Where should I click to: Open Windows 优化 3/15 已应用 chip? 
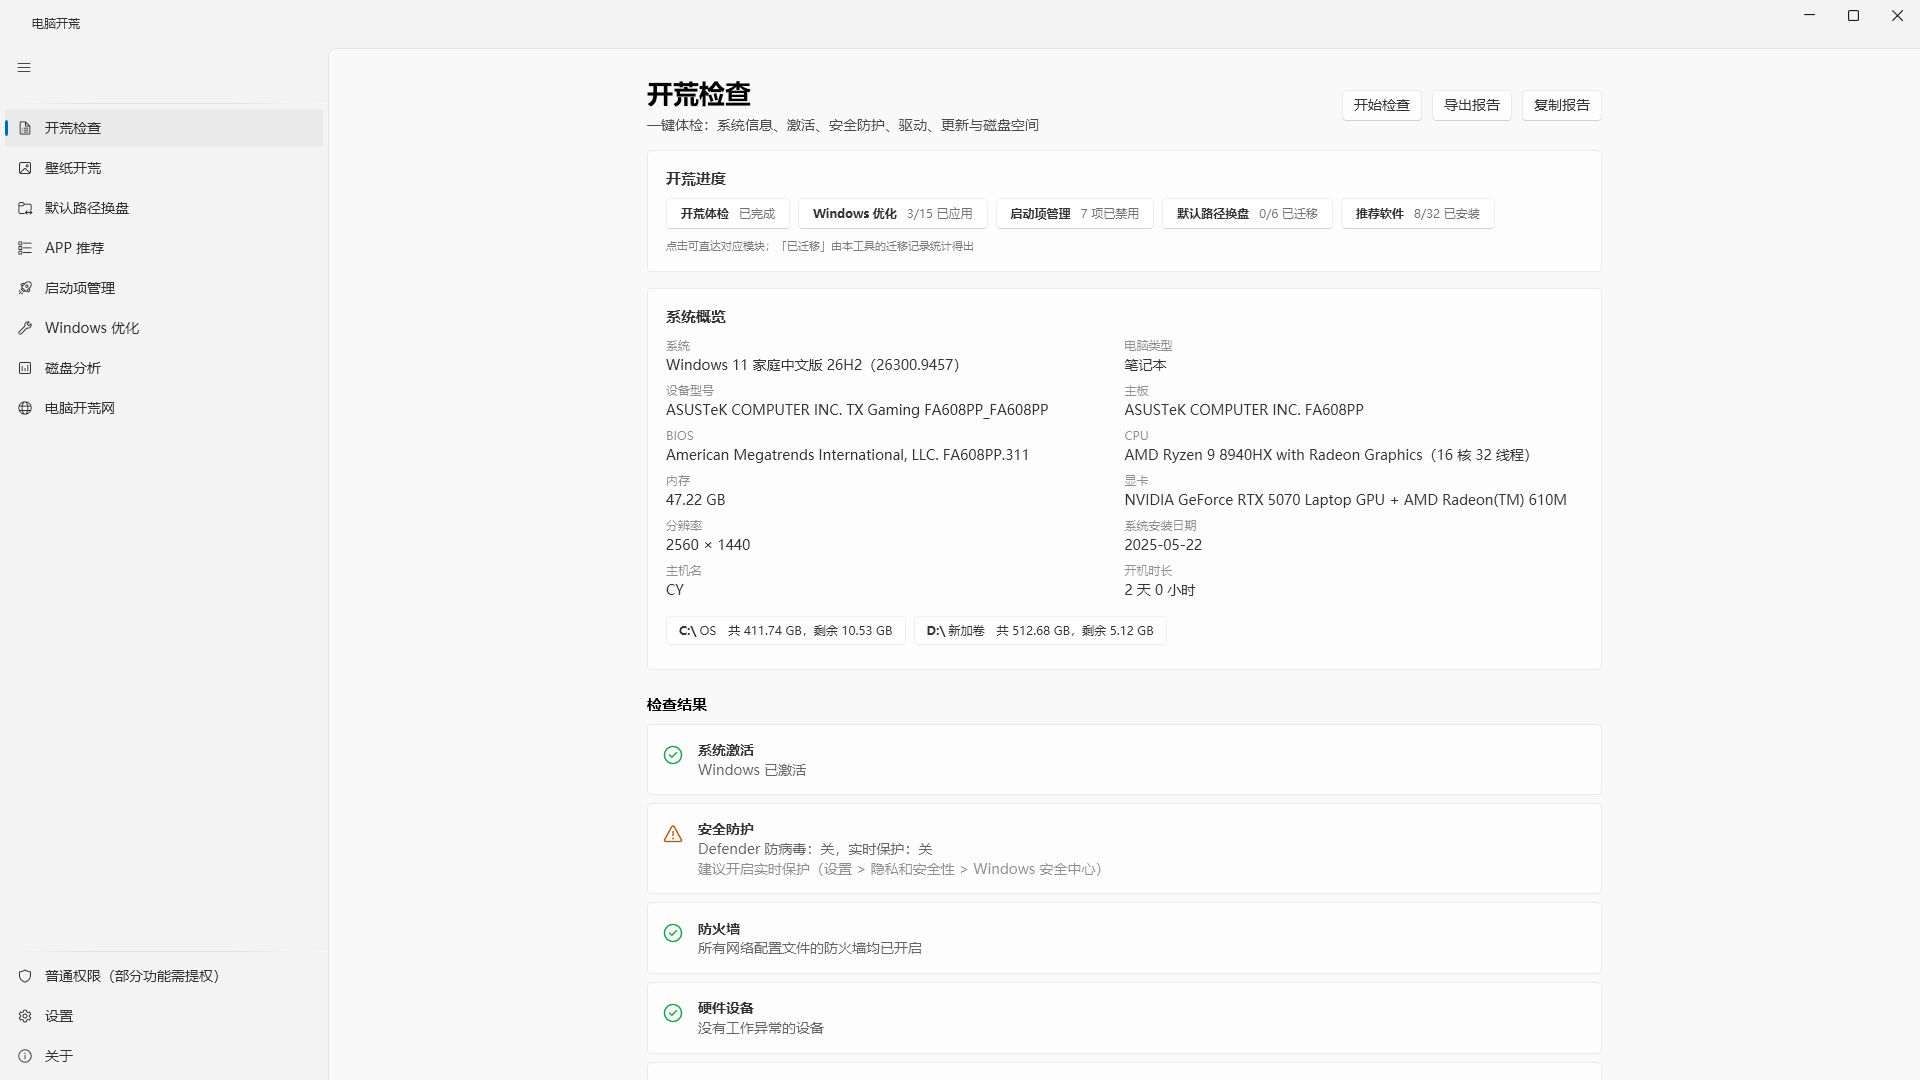[893, 214]
